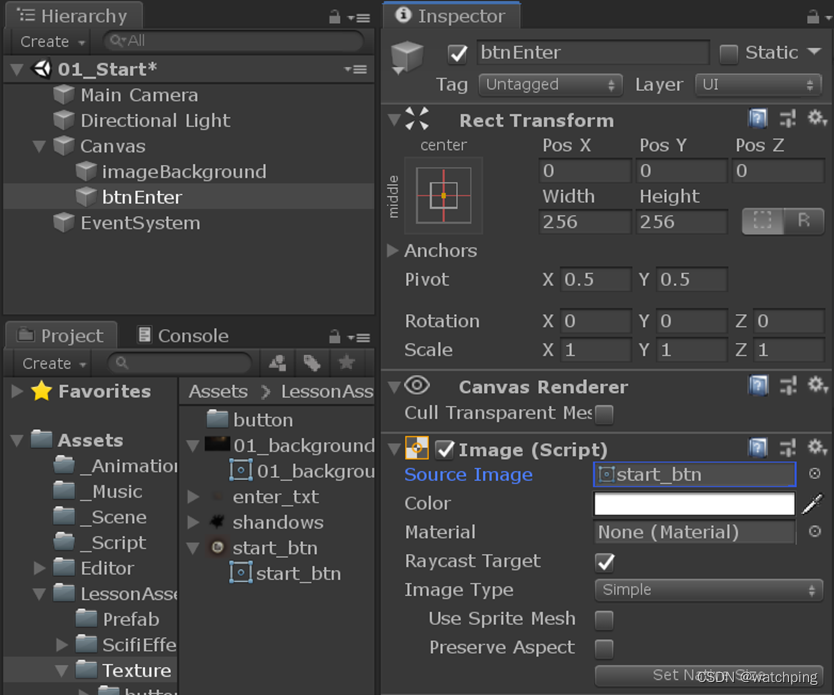834x695 pixels.
Task: Click the btnEnter GameObject cube icon
Action: (x=407, y=57)
